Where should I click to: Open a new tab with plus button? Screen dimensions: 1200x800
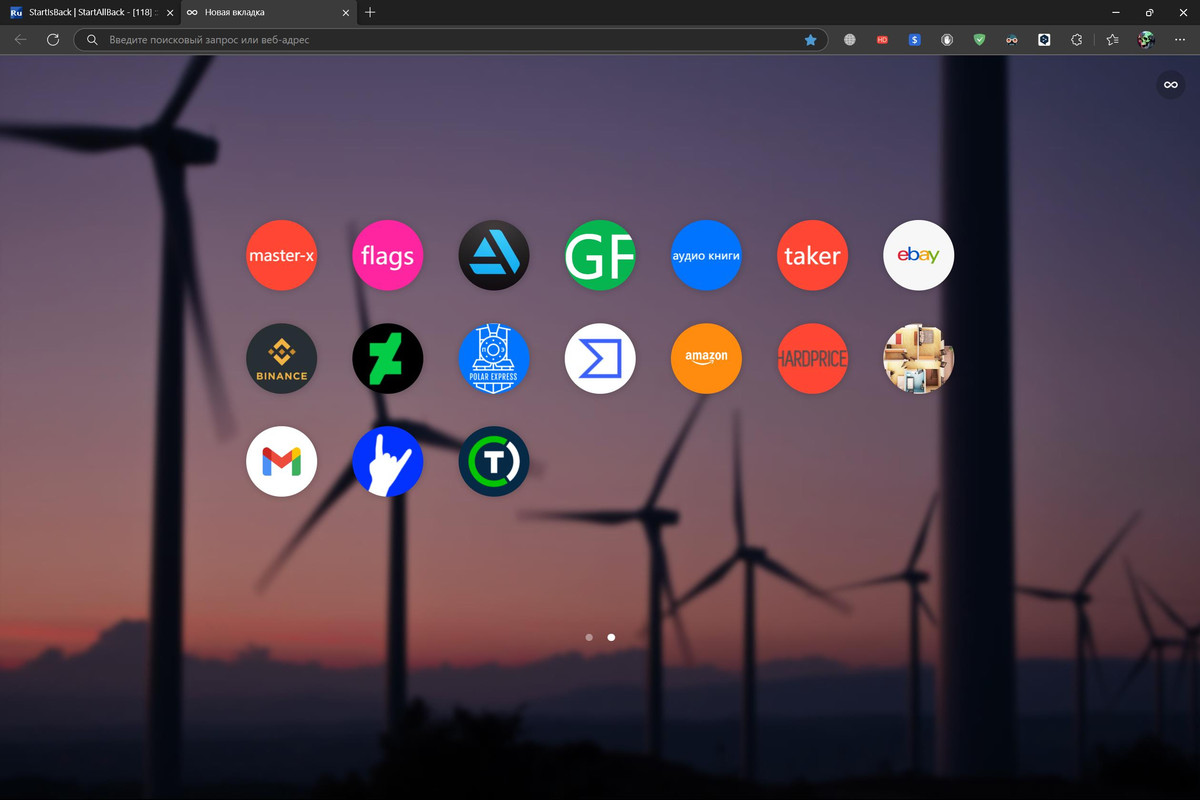[x=370, y=12]
